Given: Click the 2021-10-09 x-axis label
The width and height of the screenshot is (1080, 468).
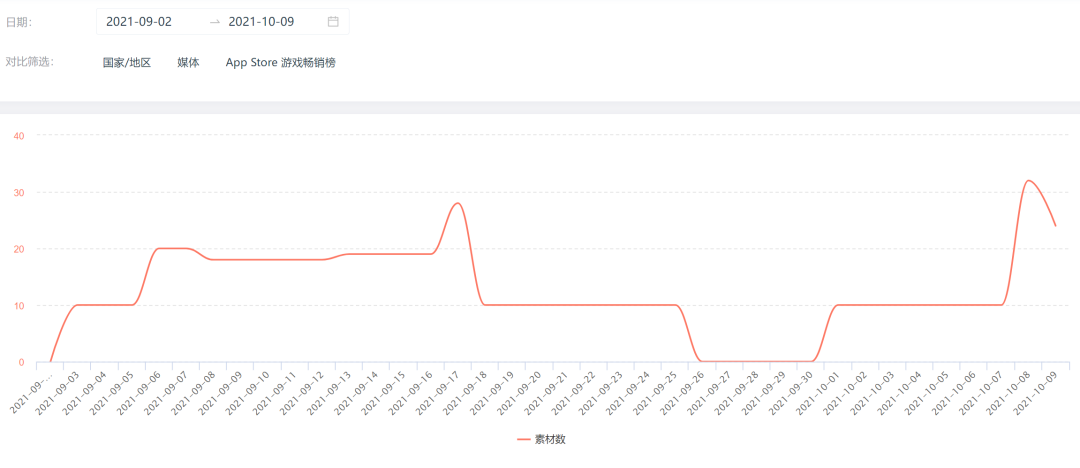Looking at the screenshot, I should 1035,390.
